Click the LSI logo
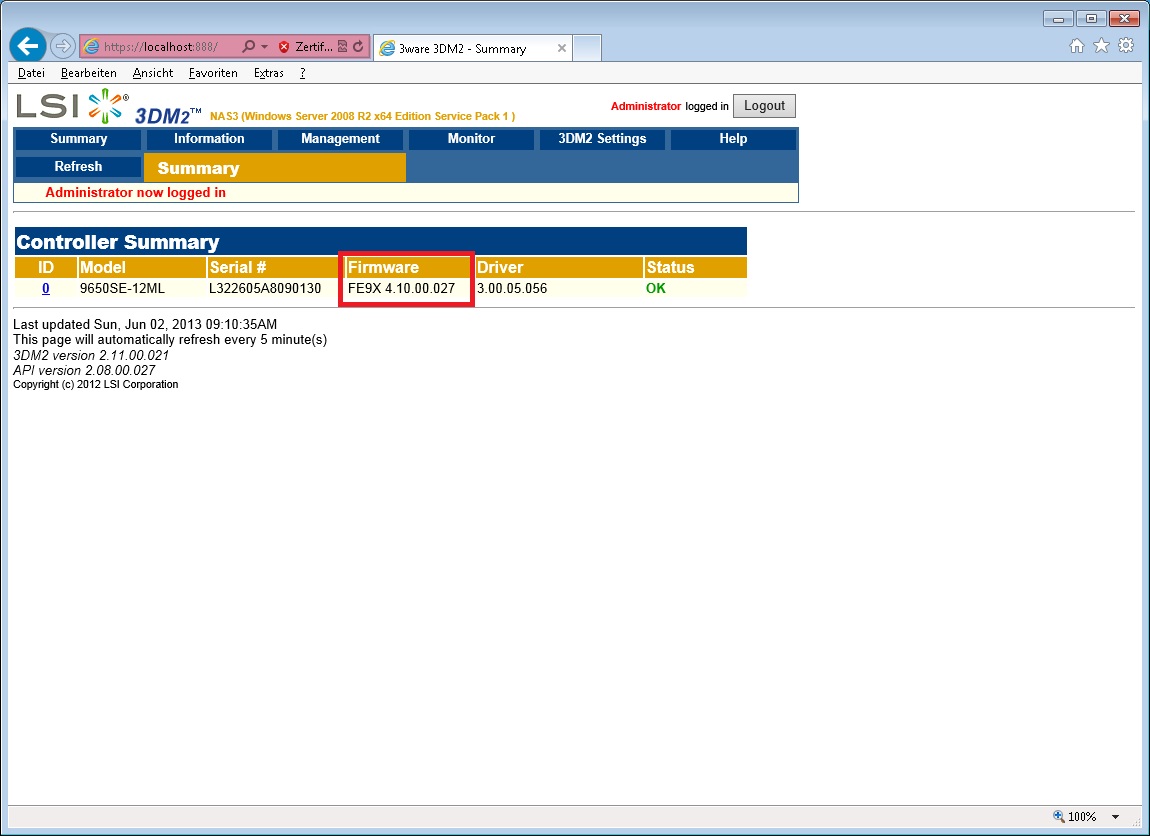Screen dimensions: 1150x836 [72, 106]
